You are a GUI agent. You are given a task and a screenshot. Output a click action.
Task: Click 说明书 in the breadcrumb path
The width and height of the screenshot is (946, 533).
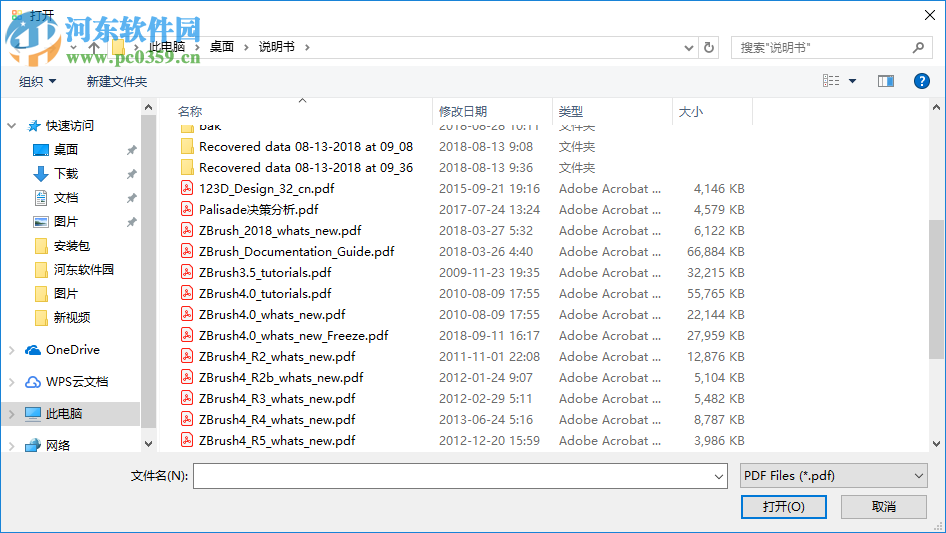coord(277,46)
